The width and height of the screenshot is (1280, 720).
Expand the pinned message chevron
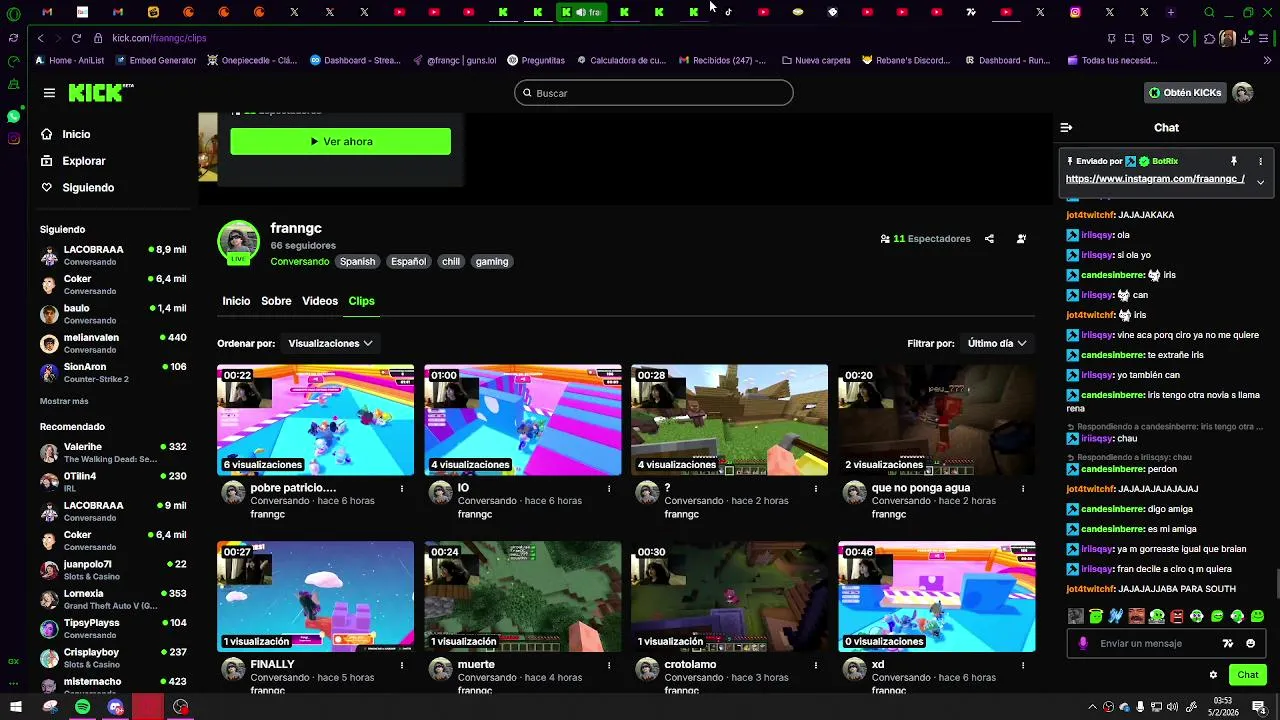coord(1260,182)
